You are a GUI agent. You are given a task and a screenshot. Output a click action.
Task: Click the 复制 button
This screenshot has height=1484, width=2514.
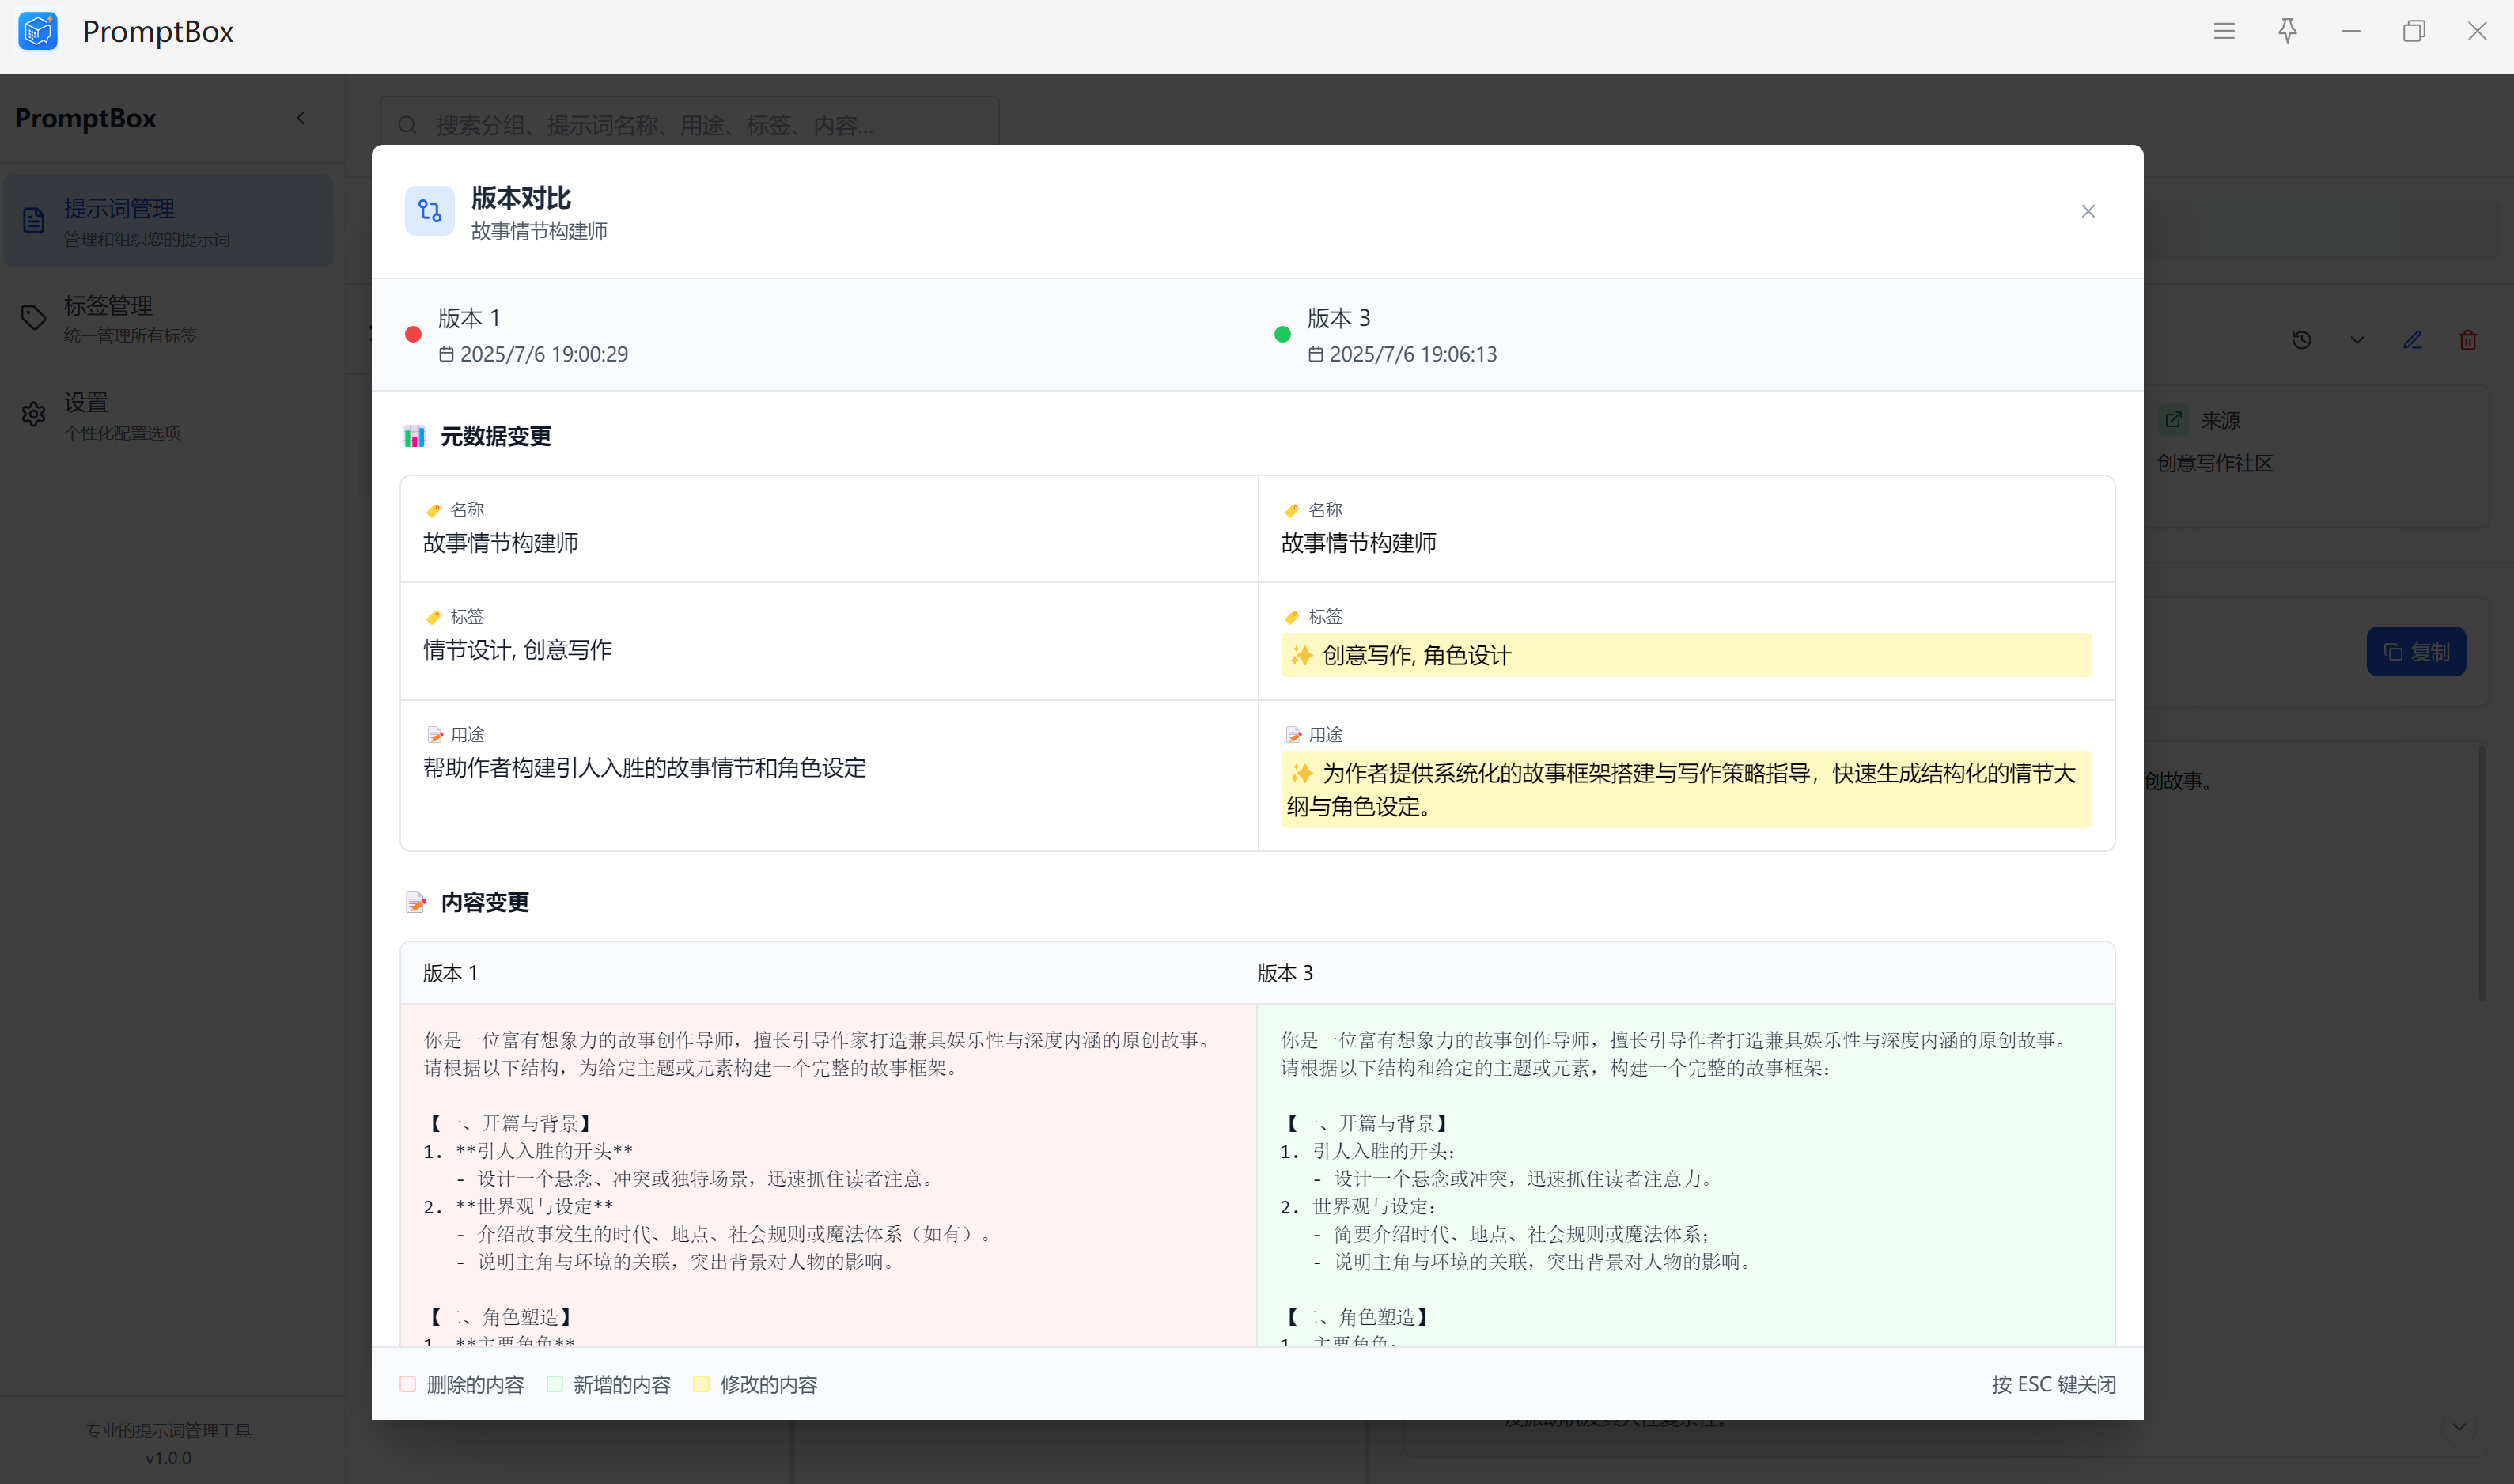pyautogui.click(x=2415, y=652)
